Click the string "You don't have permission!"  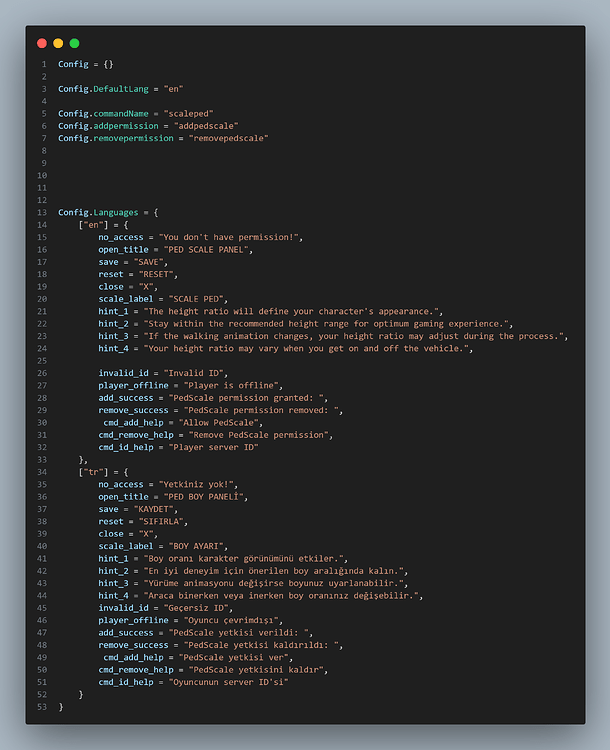pyautogui.click(x=229, y=237)
